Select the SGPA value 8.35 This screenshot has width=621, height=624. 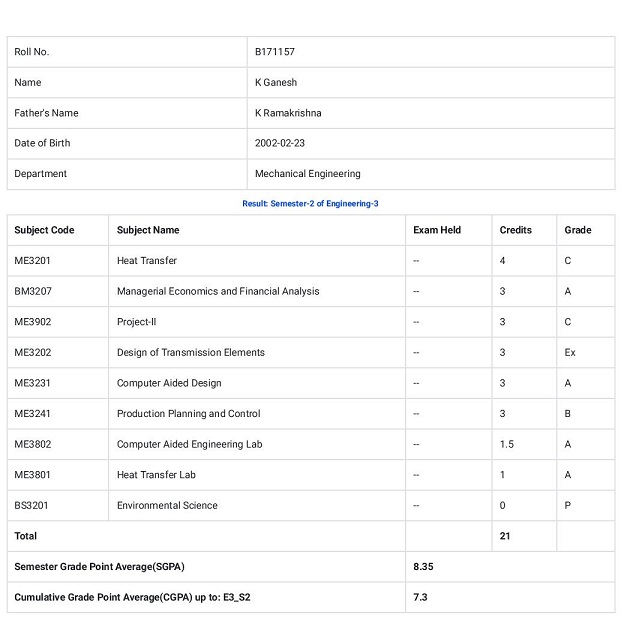423,567
